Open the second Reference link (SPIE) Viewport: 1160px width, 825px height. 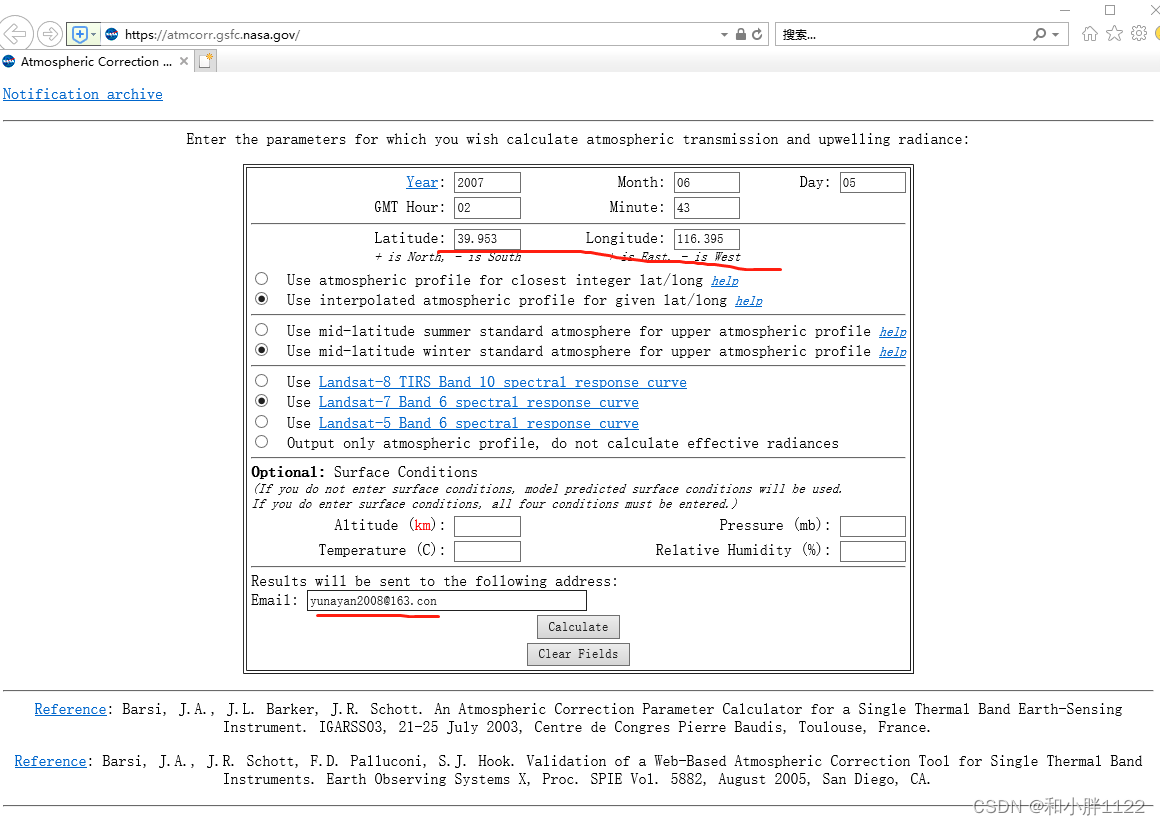[x=50, y=761]
